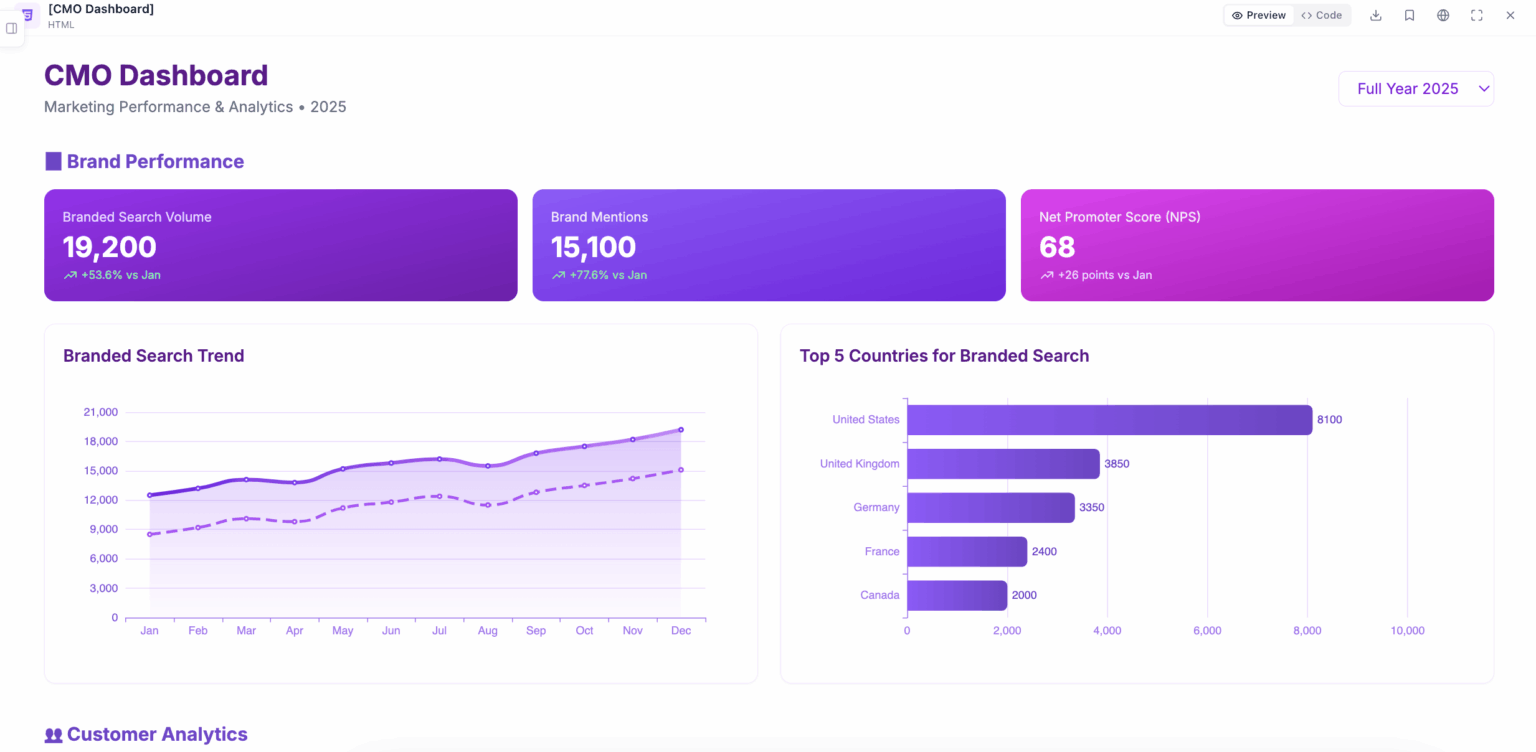Click the United States bar

(1109, 420)
